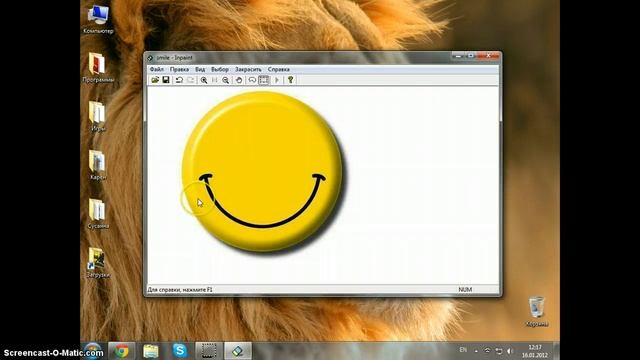Click the Run inpaint play arrow
This screenshot has height=360, width=640.
(277, 80)
